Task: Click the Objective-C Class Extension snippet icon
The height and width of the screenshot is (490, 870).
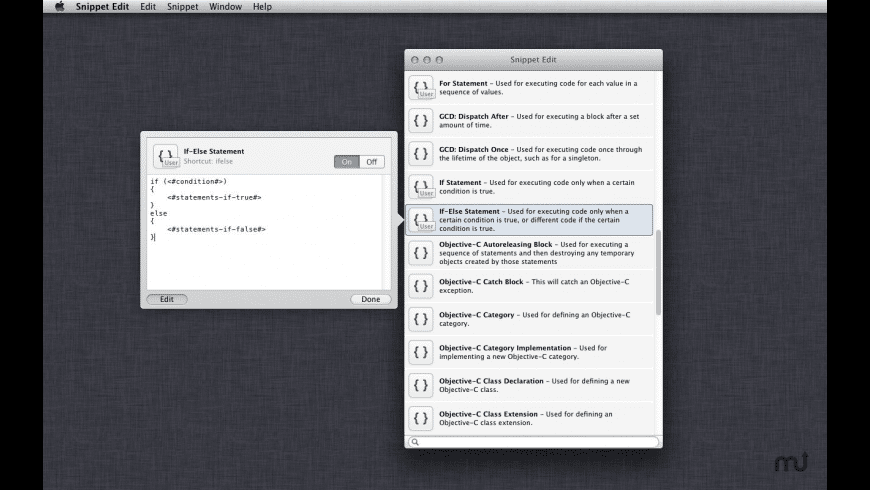Action: click(x=421, y=418)
